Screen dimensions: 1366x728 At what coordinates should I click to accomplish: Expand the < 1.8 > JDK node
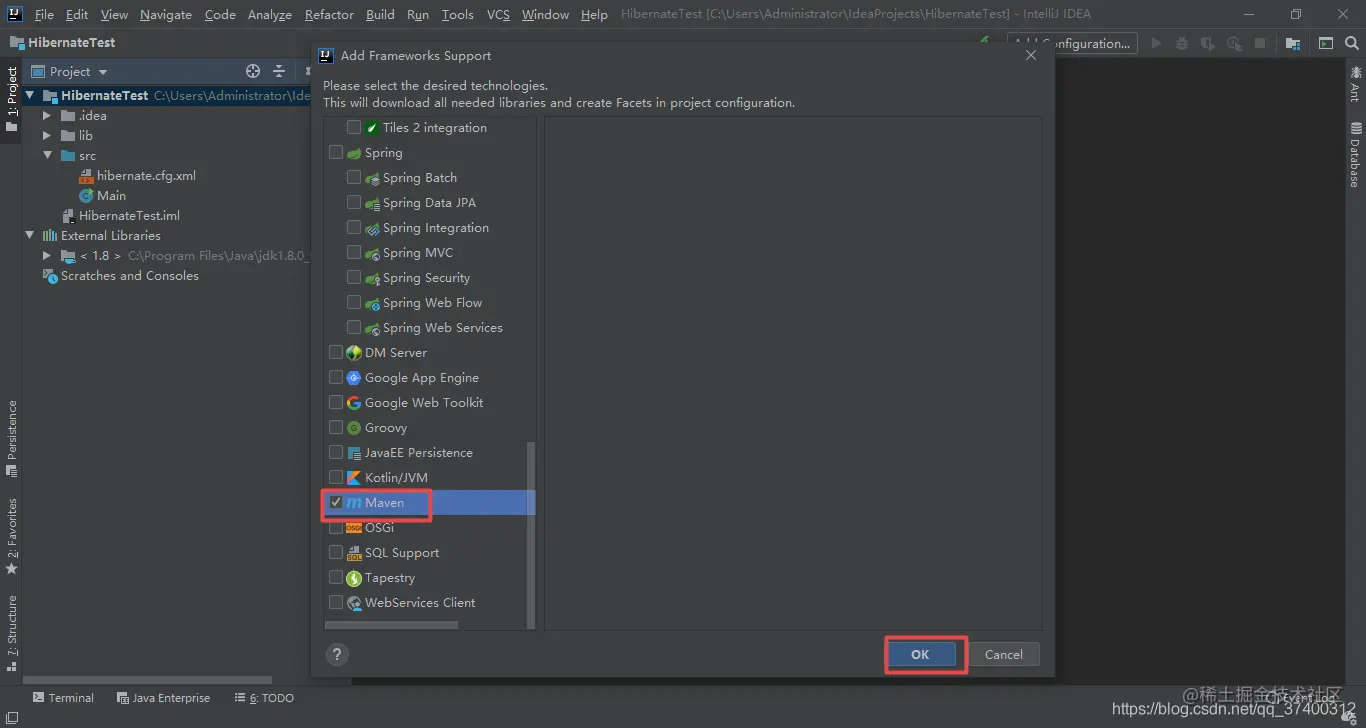click(x=47, y=256)
